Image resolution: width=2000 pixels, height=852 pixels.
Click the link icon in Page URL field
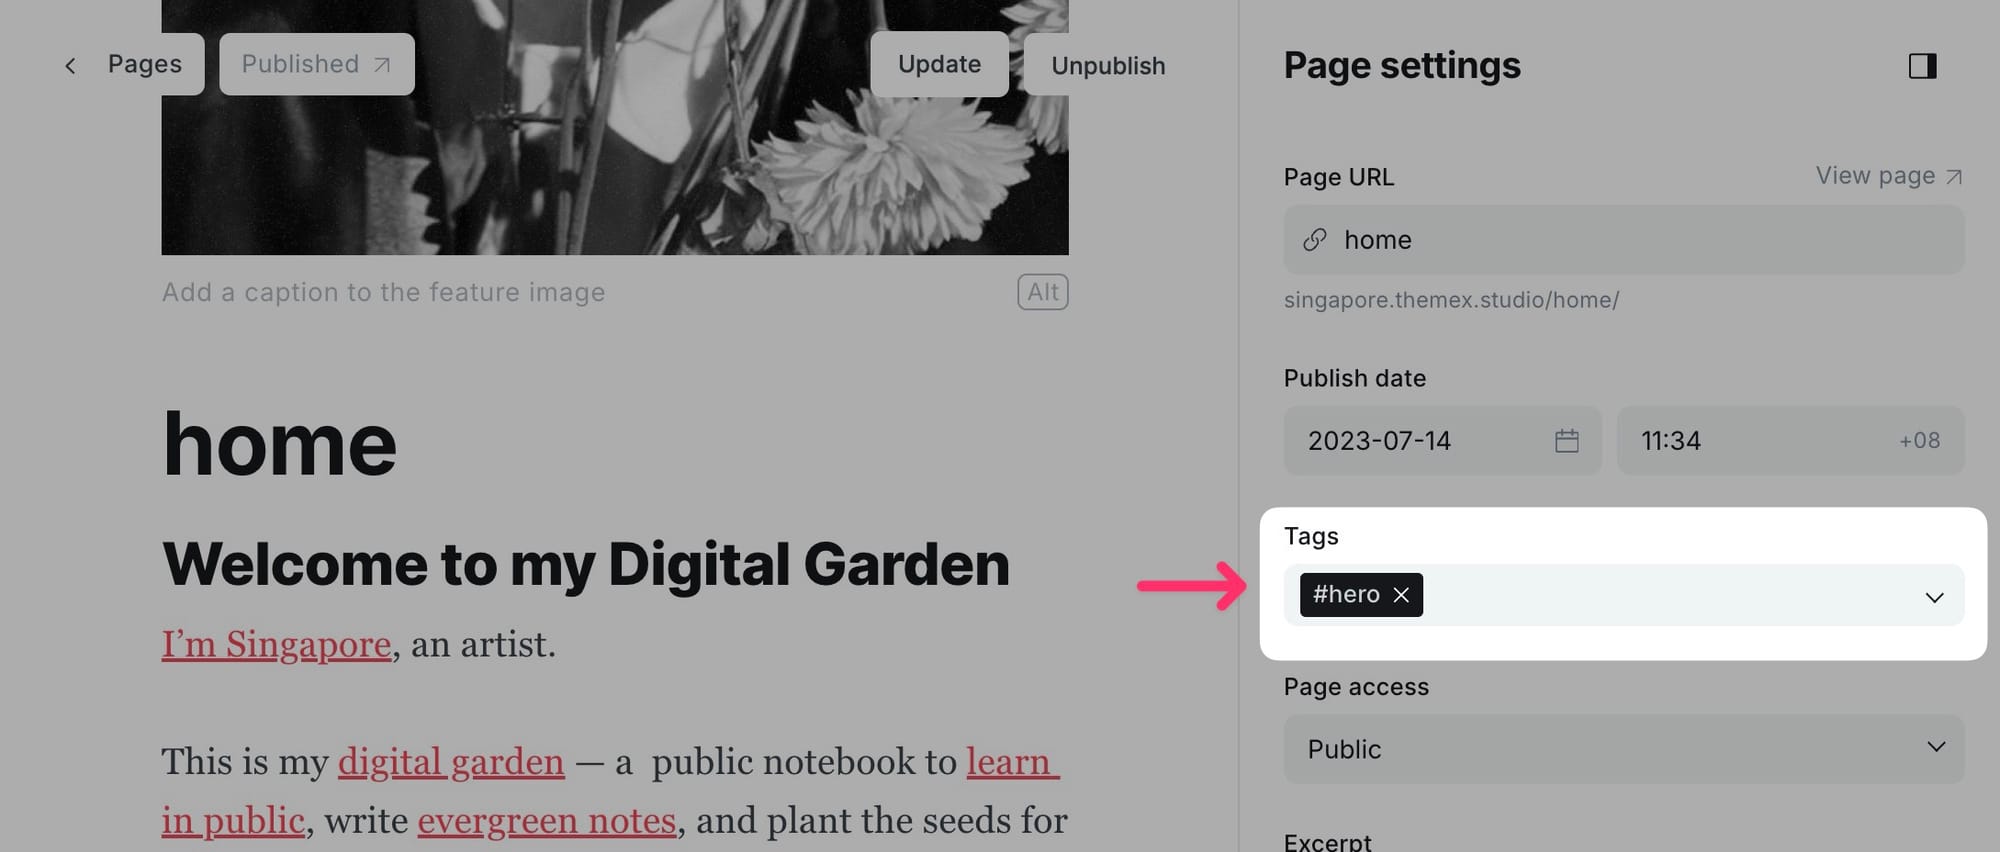1314,240
